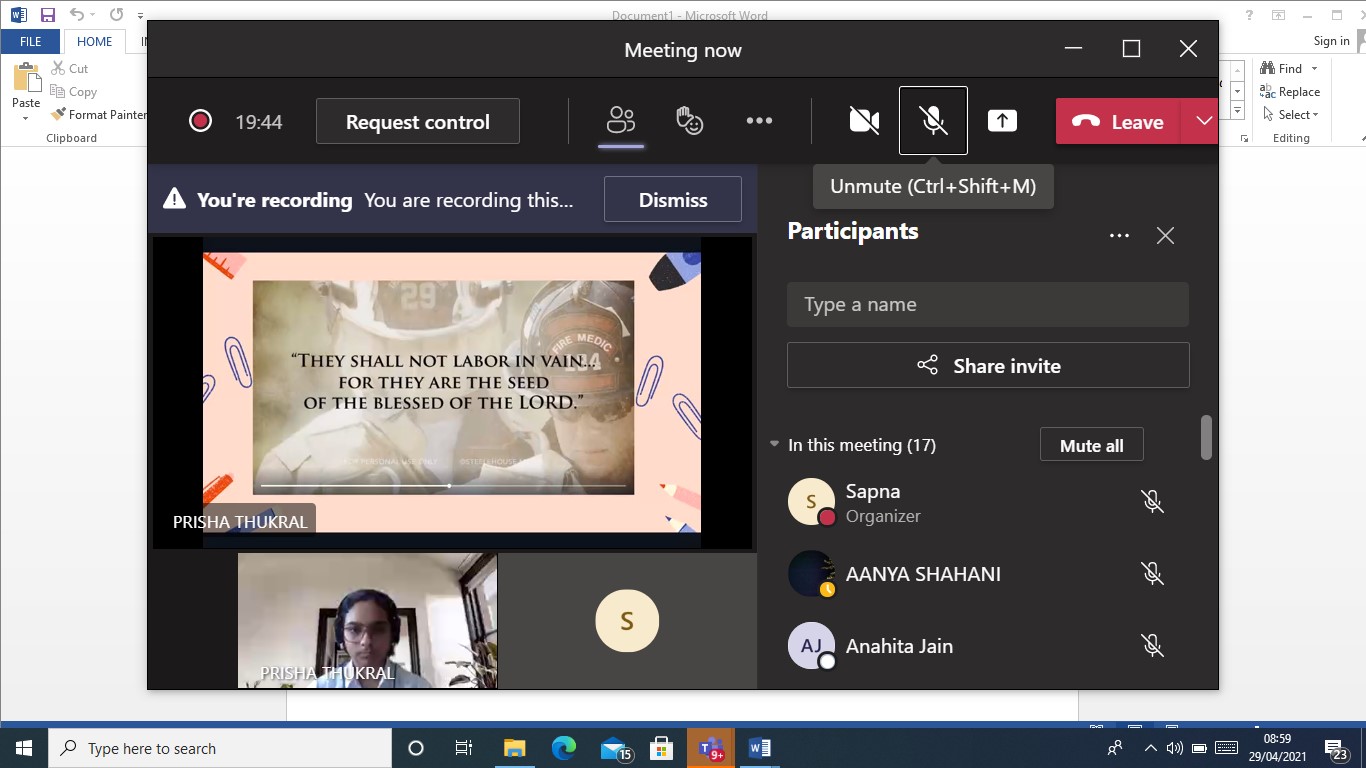
Task: Click the S avatar video tile
Action: point(627,620)
